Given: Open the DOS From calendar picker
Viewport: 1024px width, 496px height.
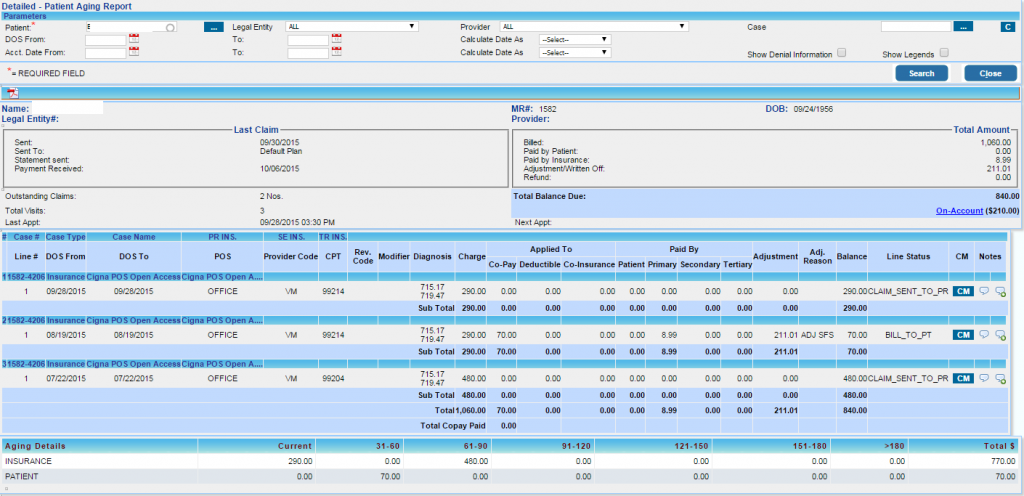Looking at the screenshot, I should pyautogui.click(x=133, y=40).
